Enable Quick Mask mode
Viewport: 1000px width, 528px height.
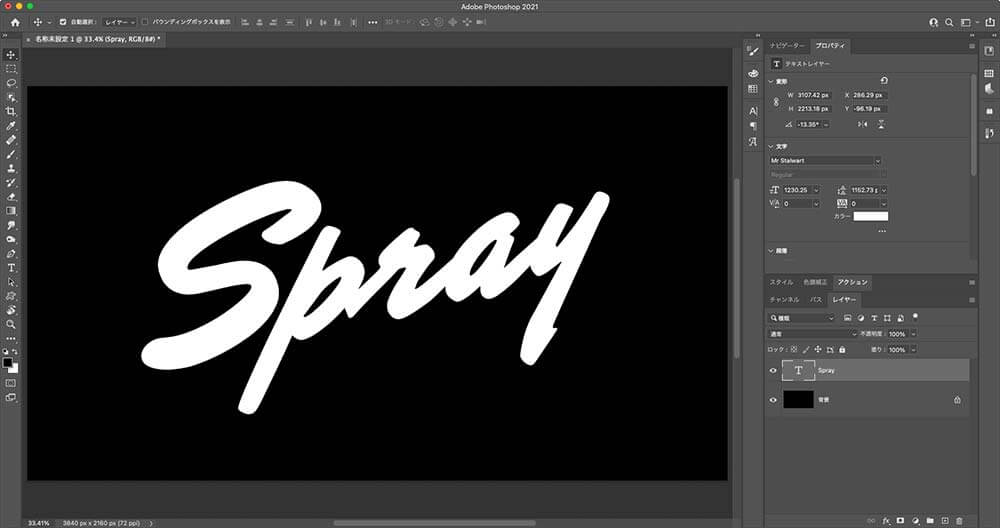coord(11,383)
